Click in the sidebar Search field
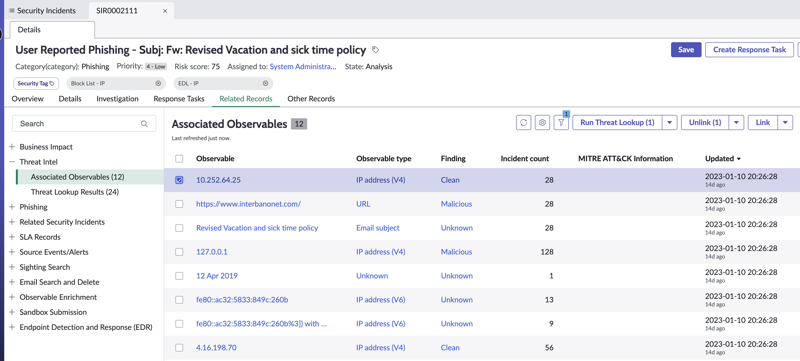Screen dimensions: 800x361 [84, 123]
